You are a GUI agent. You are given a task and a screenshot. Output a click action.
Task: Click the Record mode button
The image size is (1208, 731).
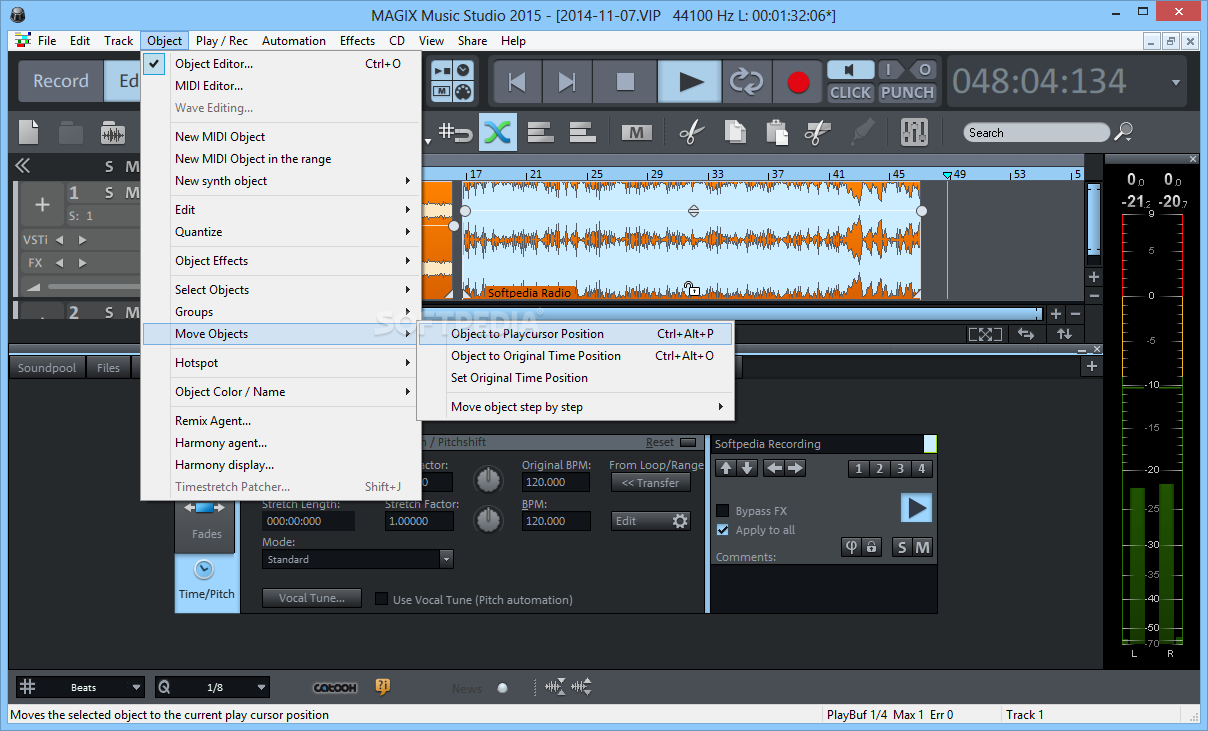61,81
